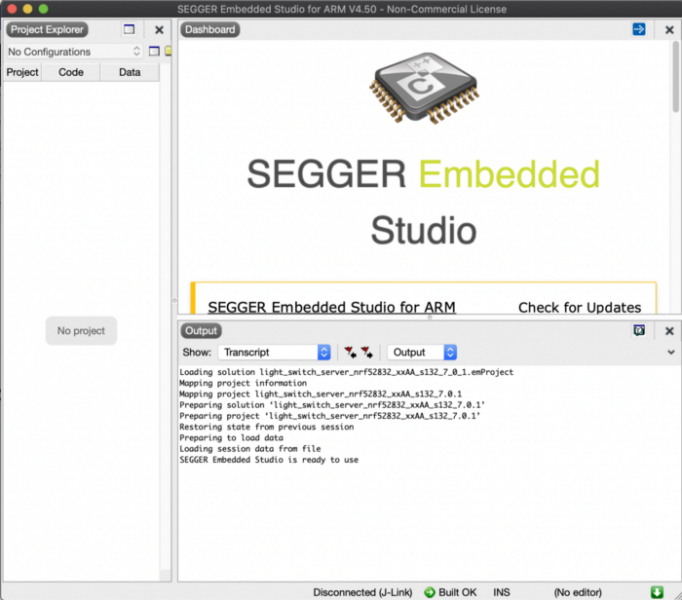The width and height of the screenshot is (682, 600).
Task: Close the Output panel
Action: (x=669, y=331)
